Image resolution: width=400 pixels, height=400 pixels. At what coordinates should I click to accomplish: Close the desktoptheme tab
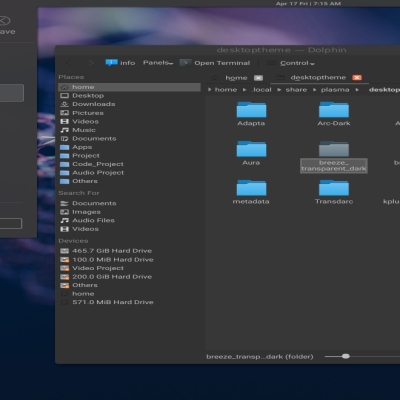tap(357, 77)
